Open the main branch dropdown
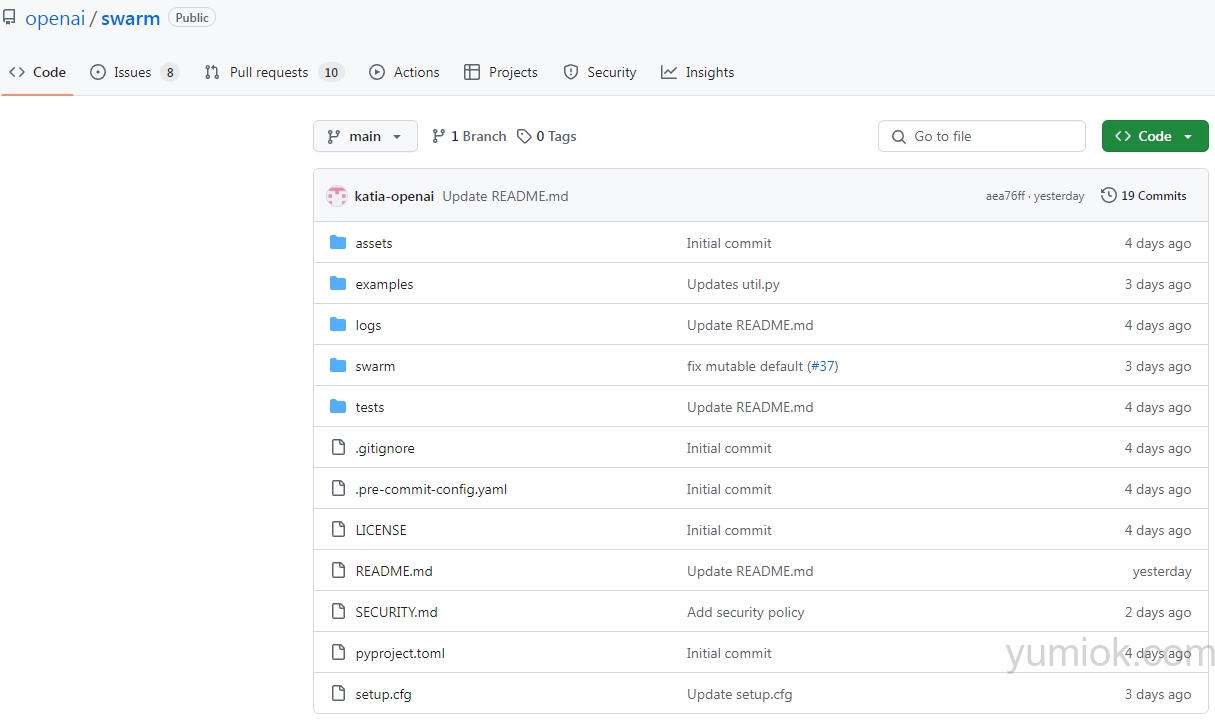 (365, 136)
